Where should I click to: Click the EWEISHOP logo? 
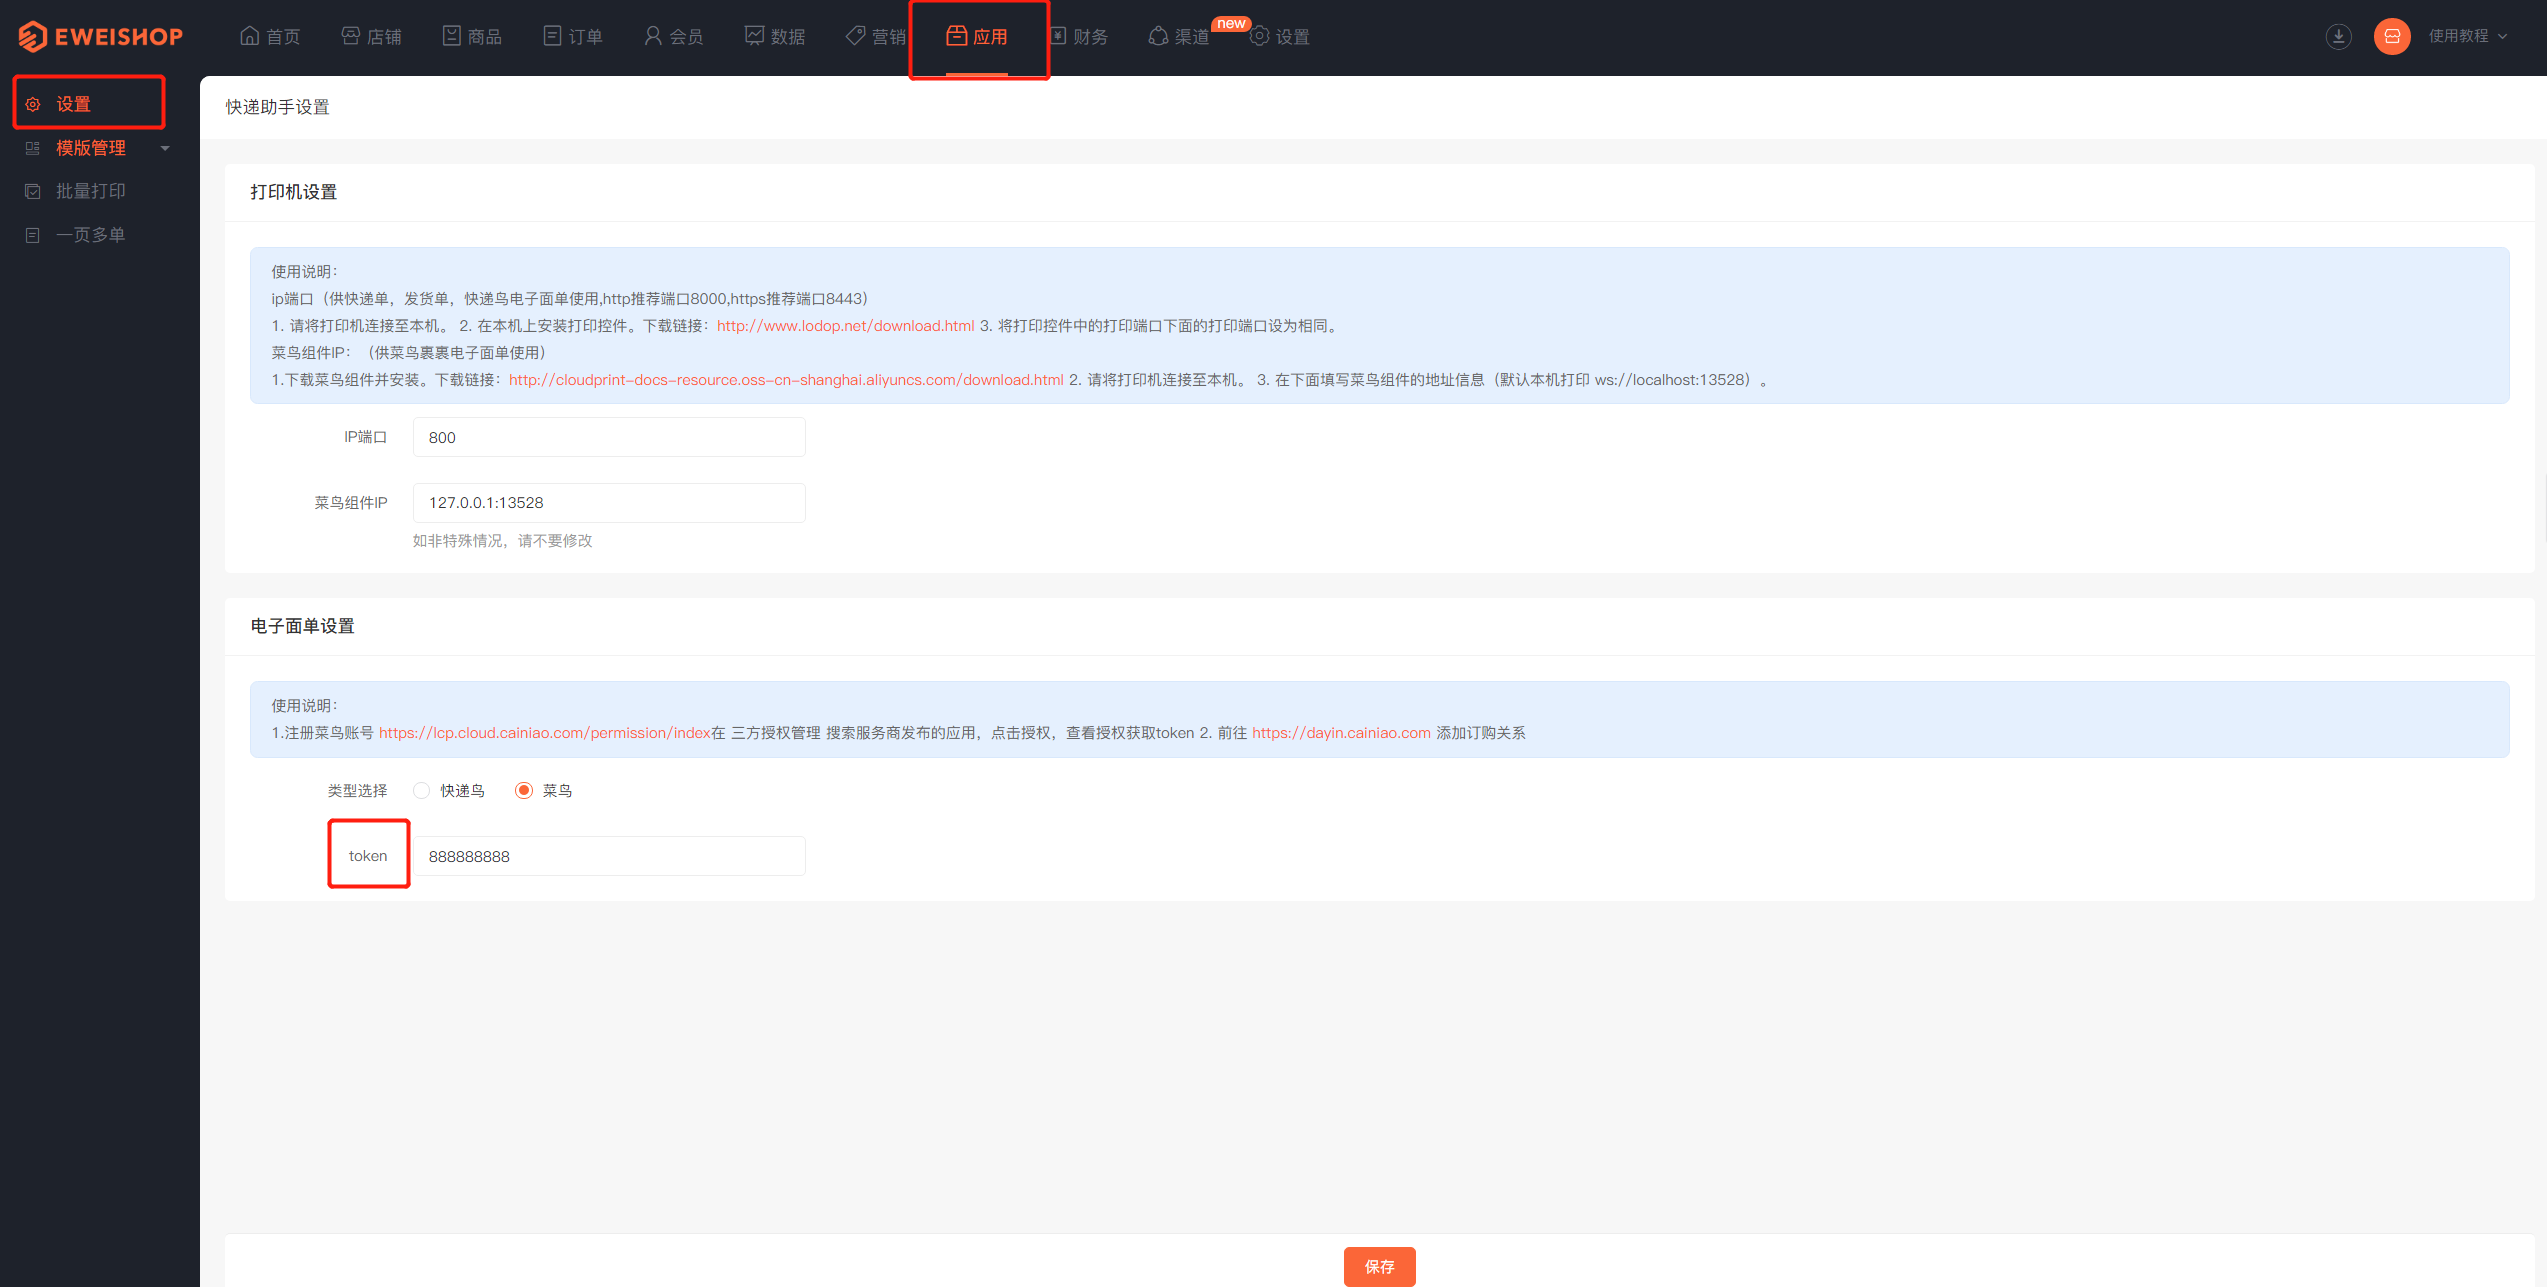(100, 36)
